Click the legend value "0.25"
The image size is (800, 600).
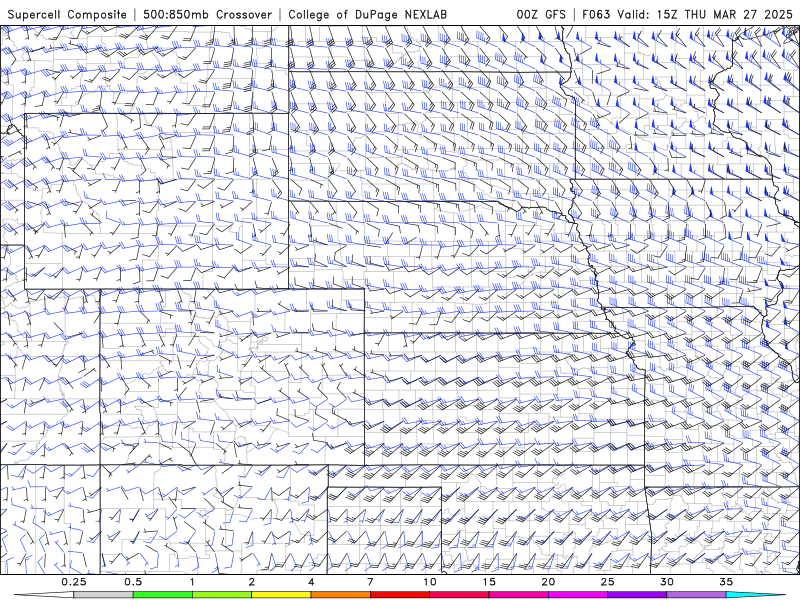coord(74,582)
